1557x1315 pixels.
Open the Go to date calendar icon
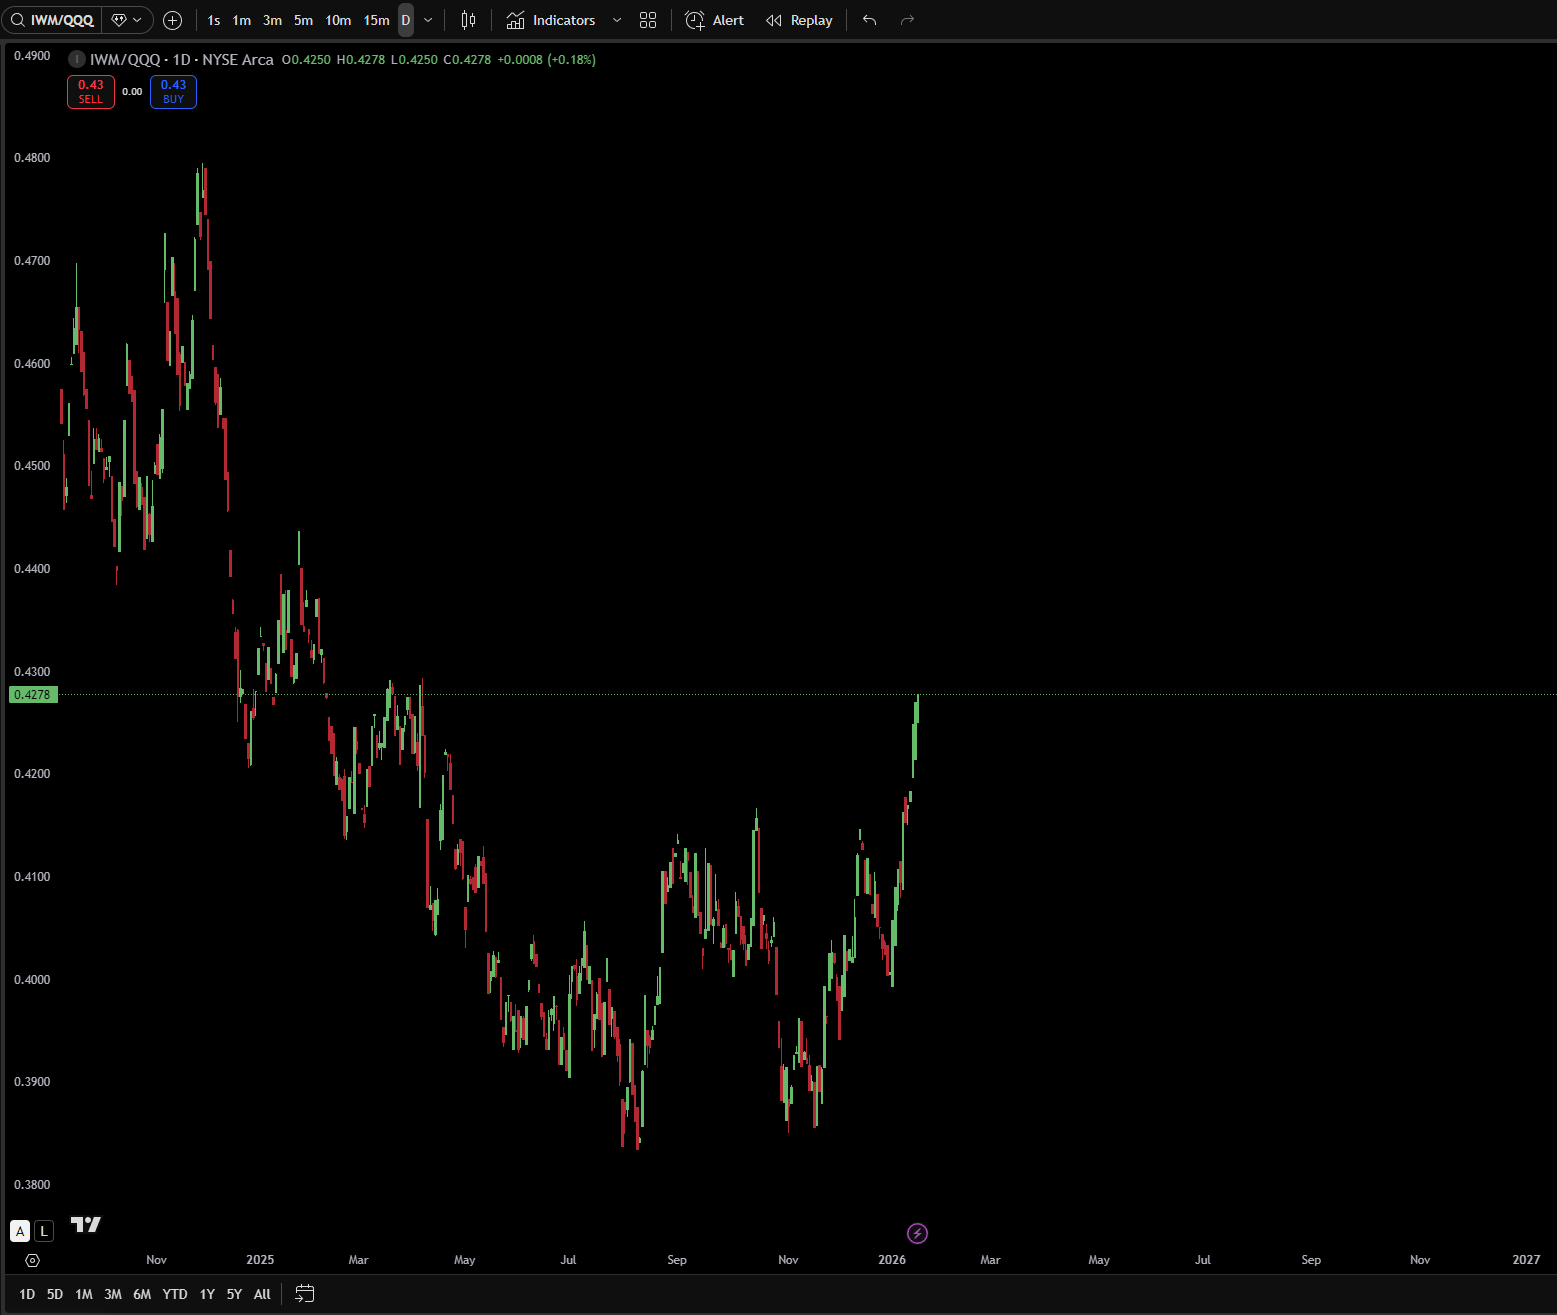305,1294
